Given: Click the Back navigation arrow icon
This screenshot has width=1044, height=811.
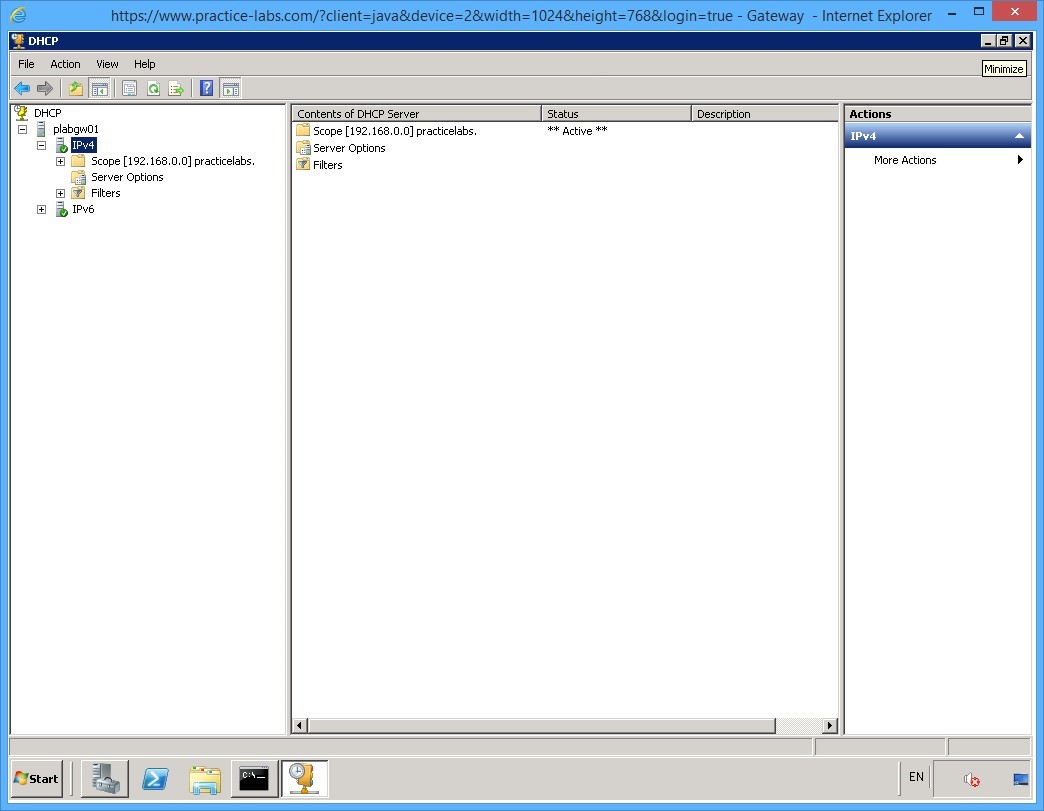Looking at the screenshot, I should point(22,88).
